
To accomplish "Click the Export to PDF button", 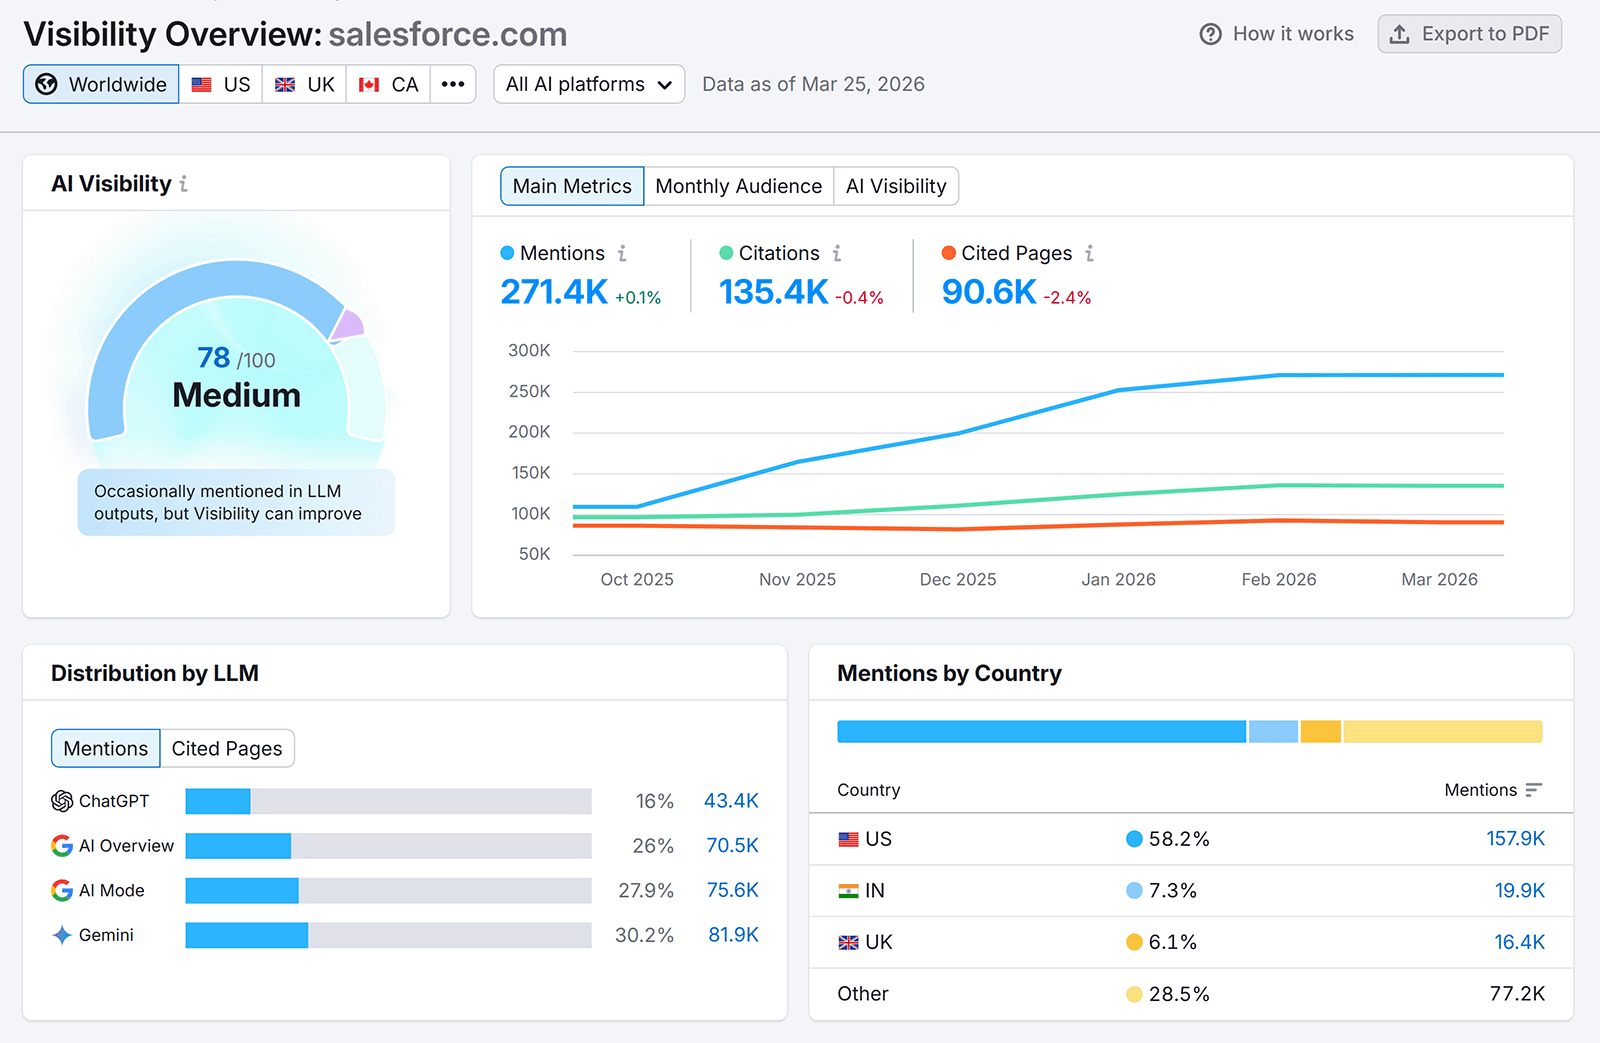I will pyautogui.click(x=1469, y=33).
